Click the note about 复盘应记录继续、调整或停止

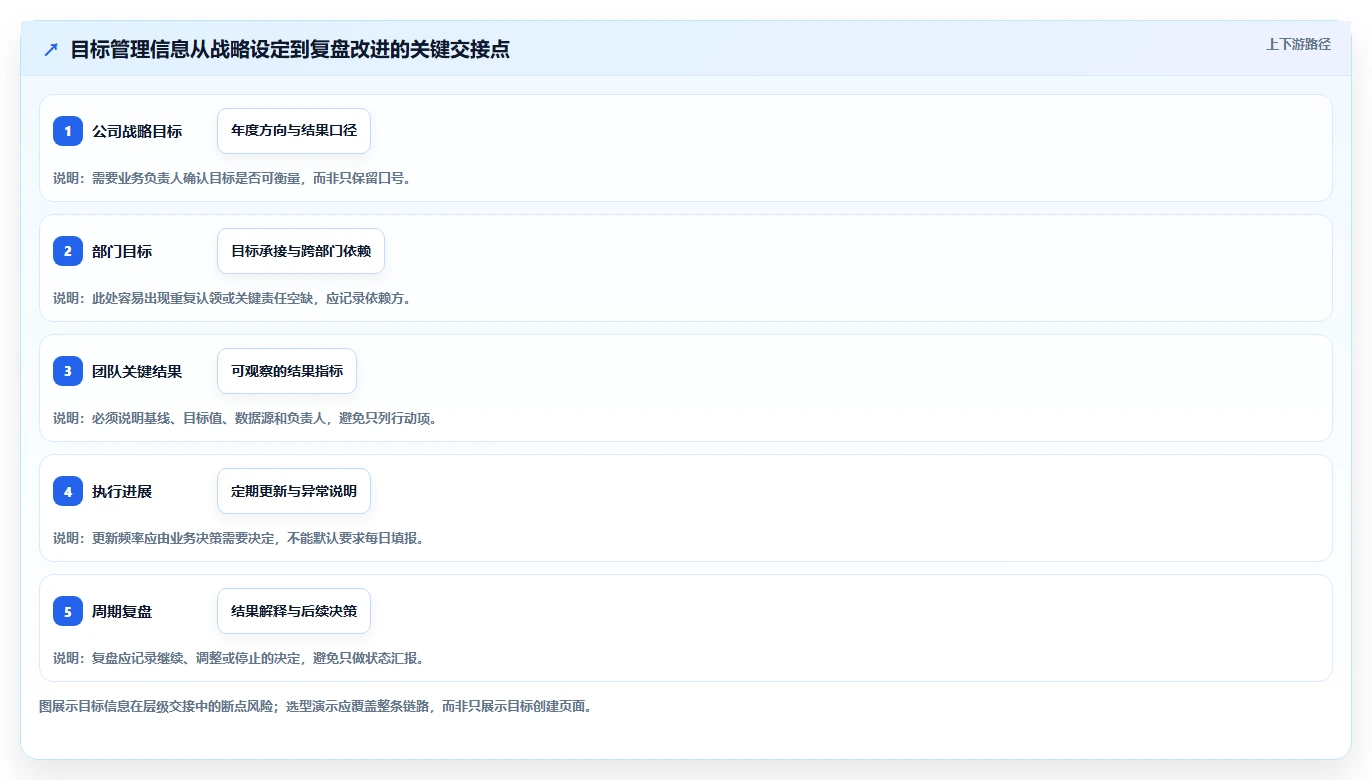point(239,658)
